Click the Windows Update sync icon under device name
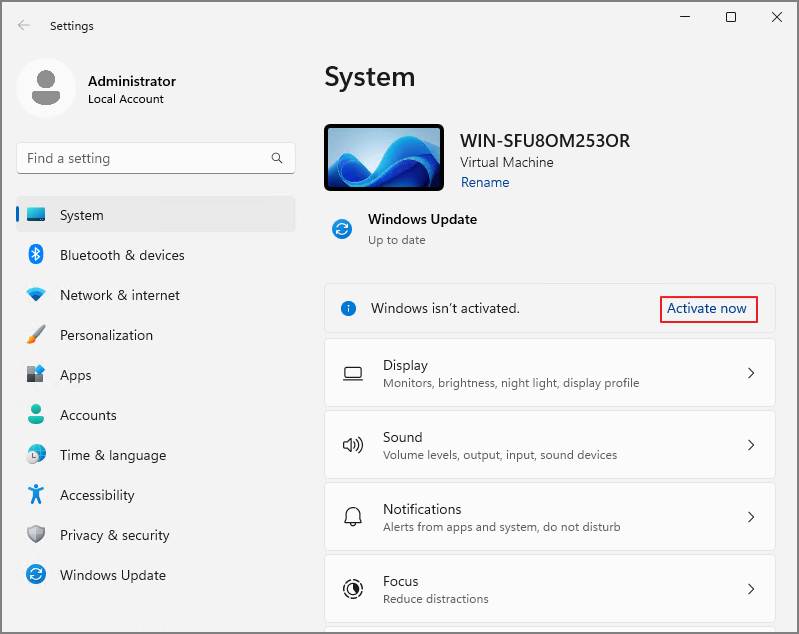Viewport: 799px width, 634px height. (x=342, y=229)
